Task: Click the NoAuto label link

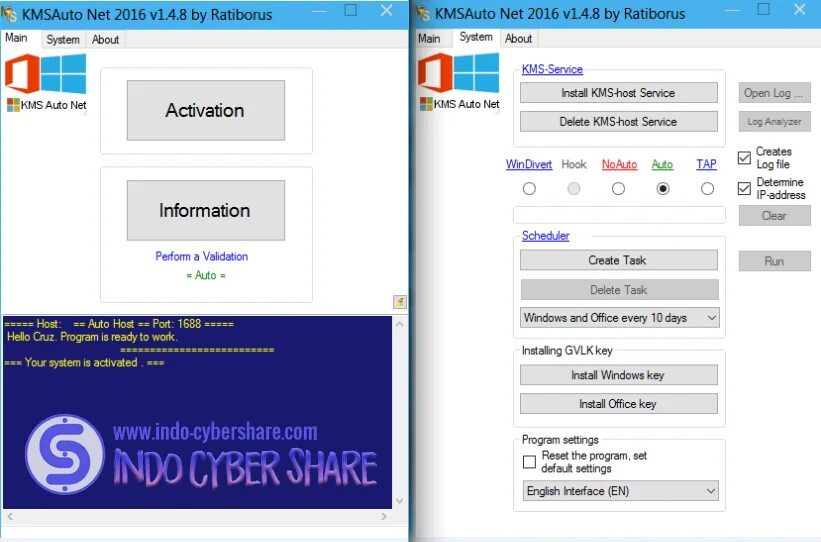Action: coord(619,164)
